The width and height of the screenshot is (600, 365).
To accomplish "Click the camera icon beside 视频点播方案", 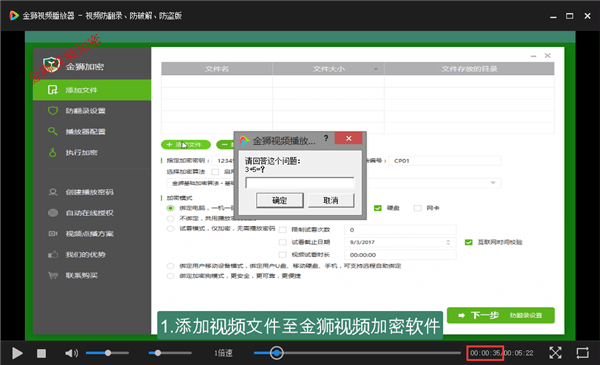I will [53, 233].
